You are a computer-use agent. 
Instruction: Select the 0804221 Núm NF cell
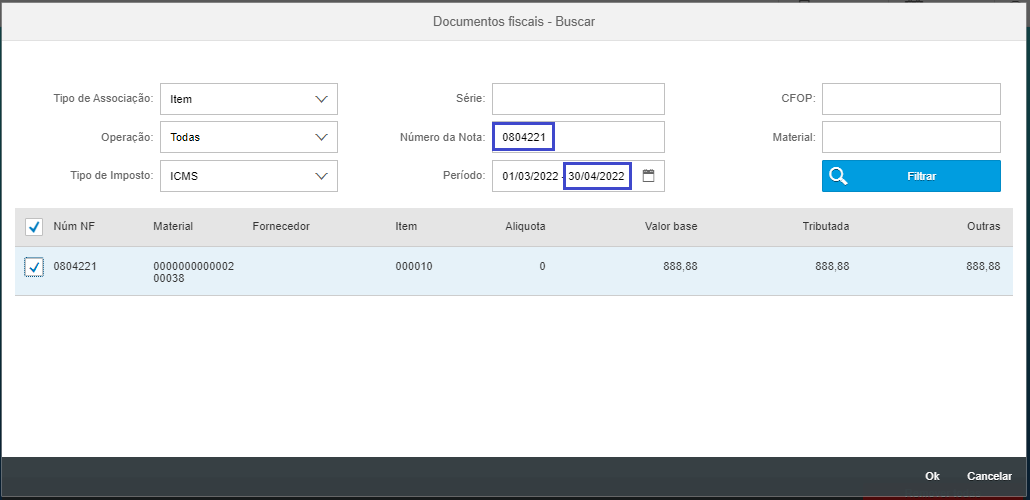coord(75,266)
